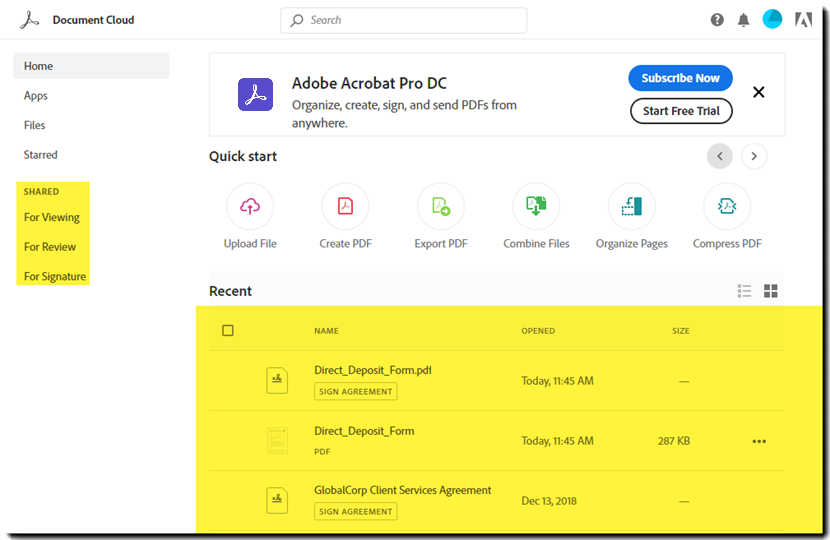Click the Compress PDF icon
Screen dimensions: 830x540
point(727,206)
